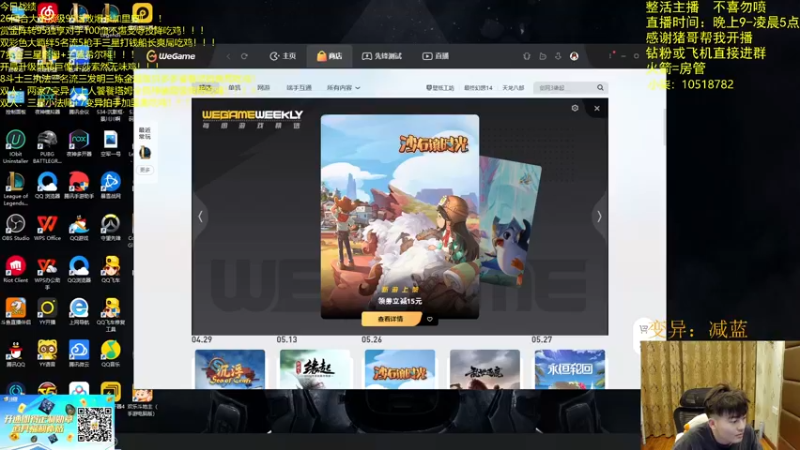Open the 腾讯手游助手 desktop icon
The image size is (800, 450).
(x=79, y=185)
